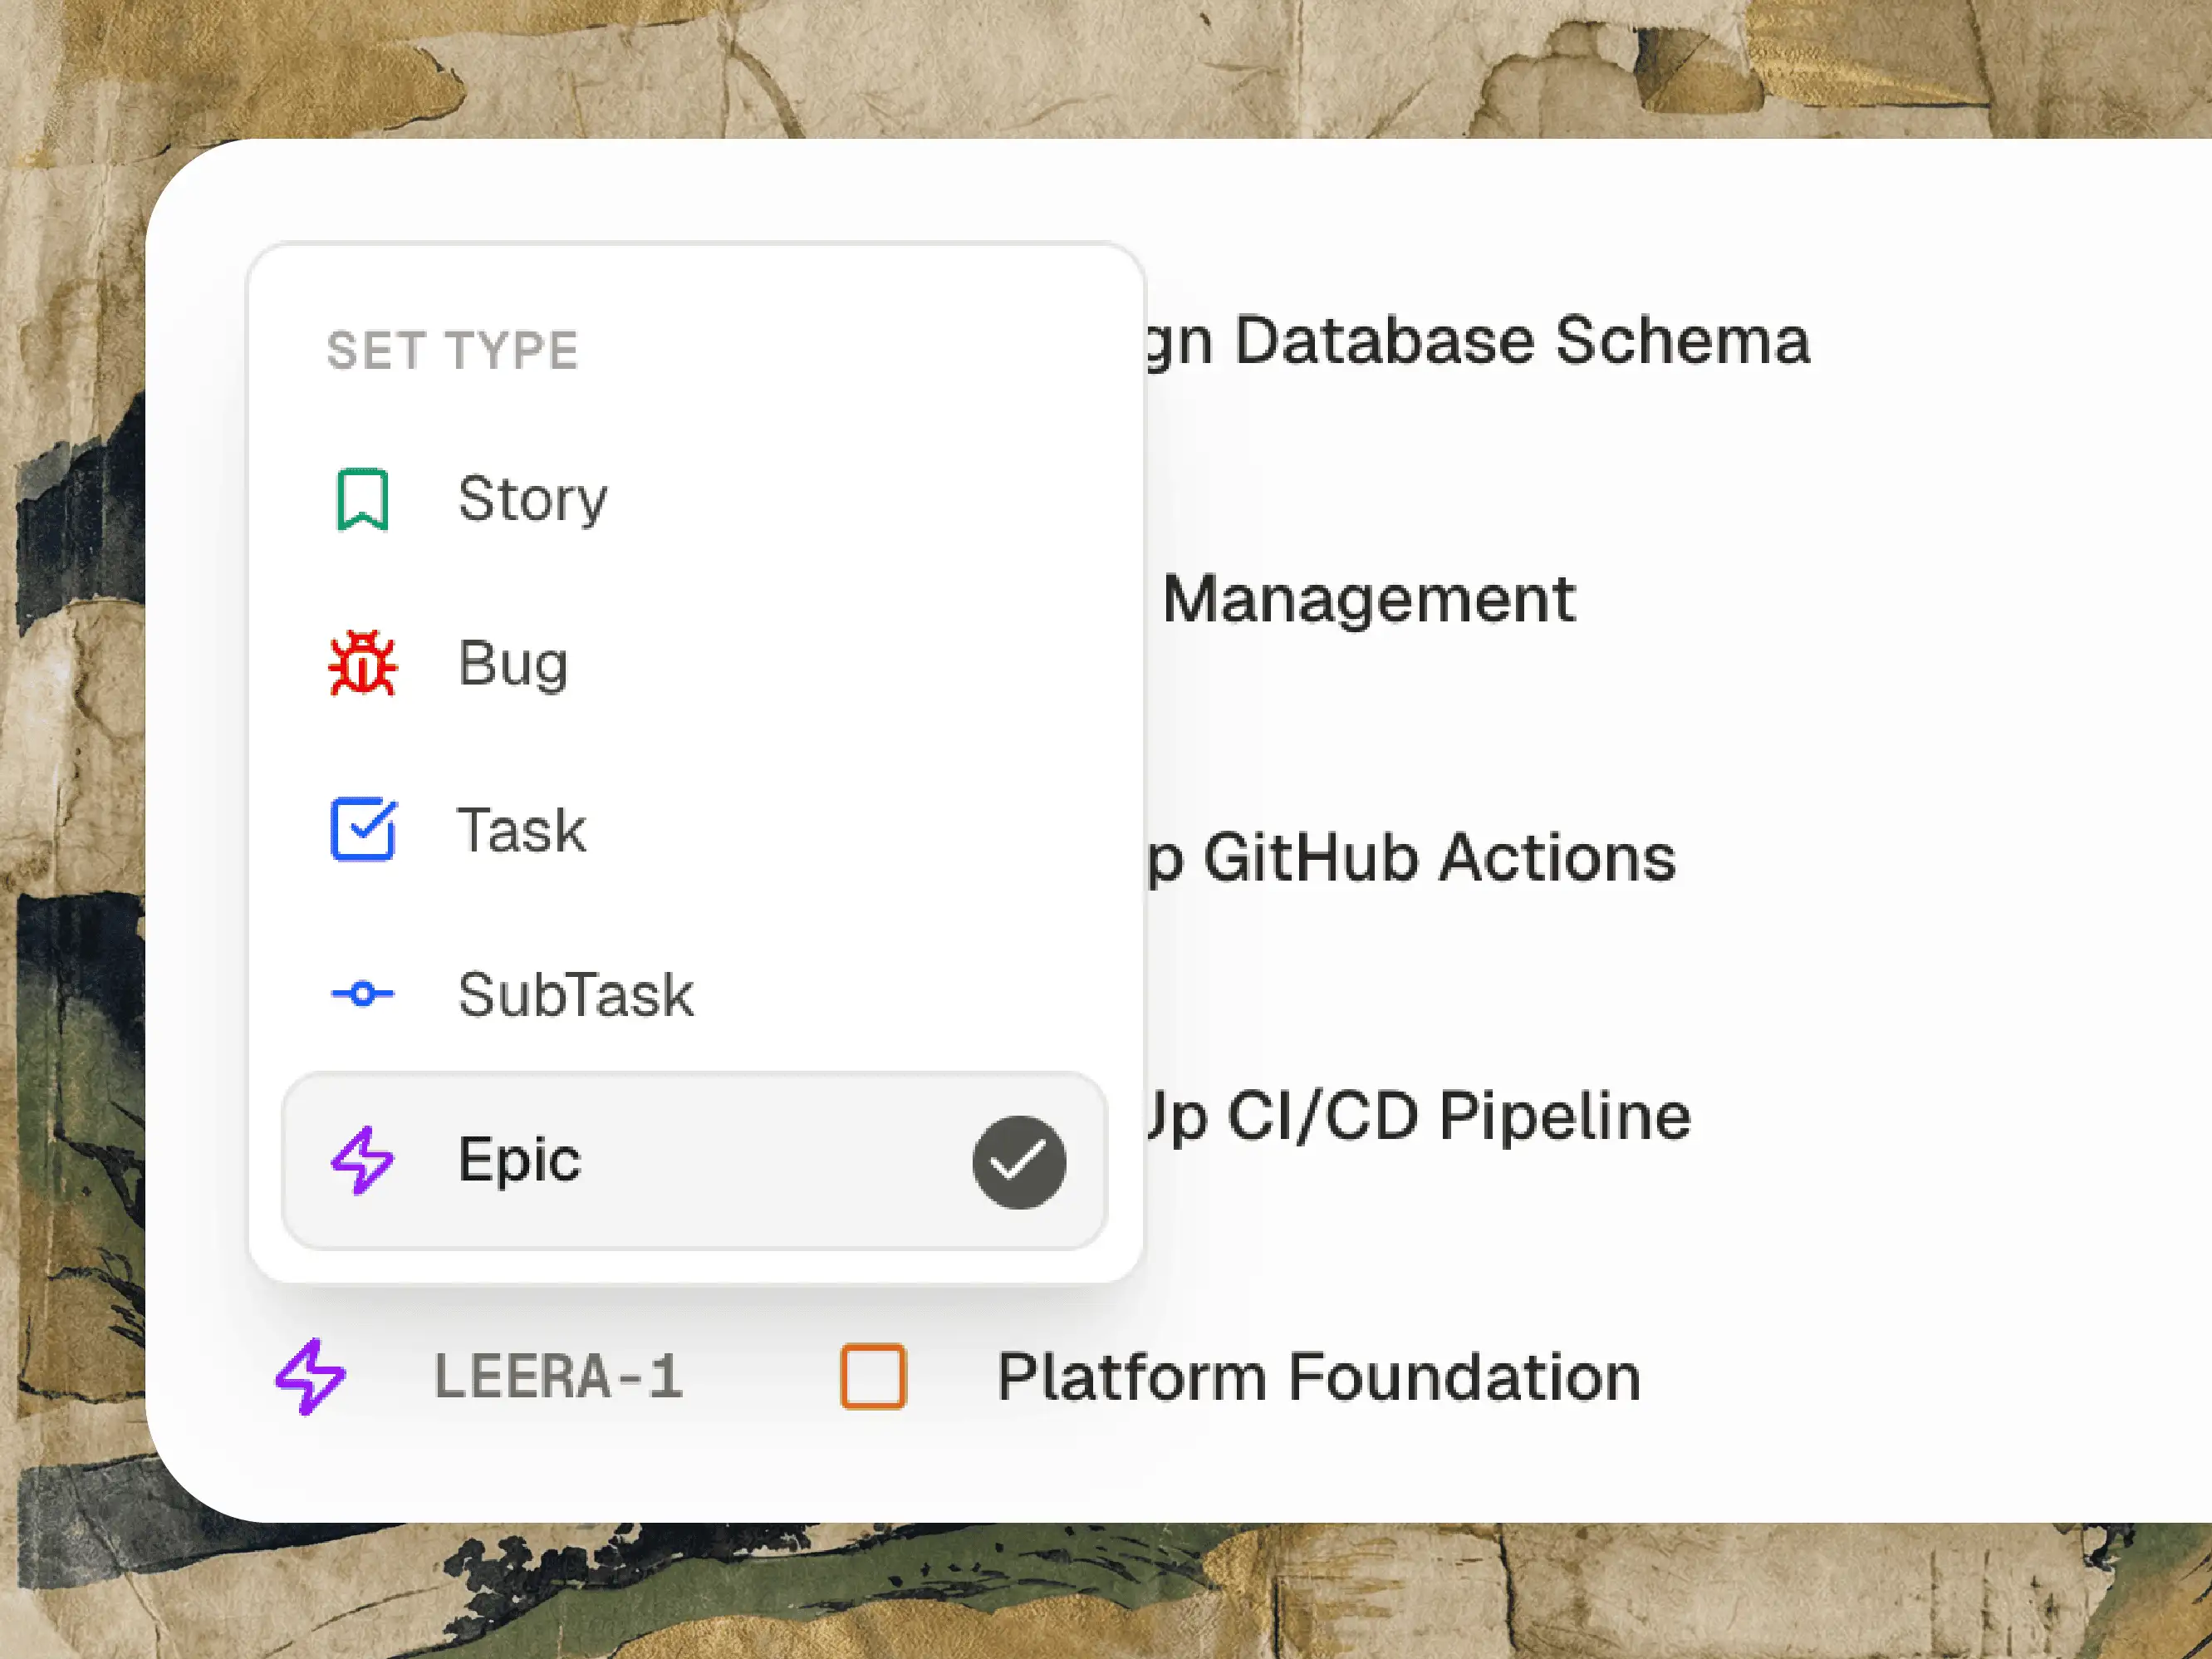The width and height of the screenshot is (2212, 1659).
Task: Click the LEERA-1 issue key
Action: pos(558,1377)
